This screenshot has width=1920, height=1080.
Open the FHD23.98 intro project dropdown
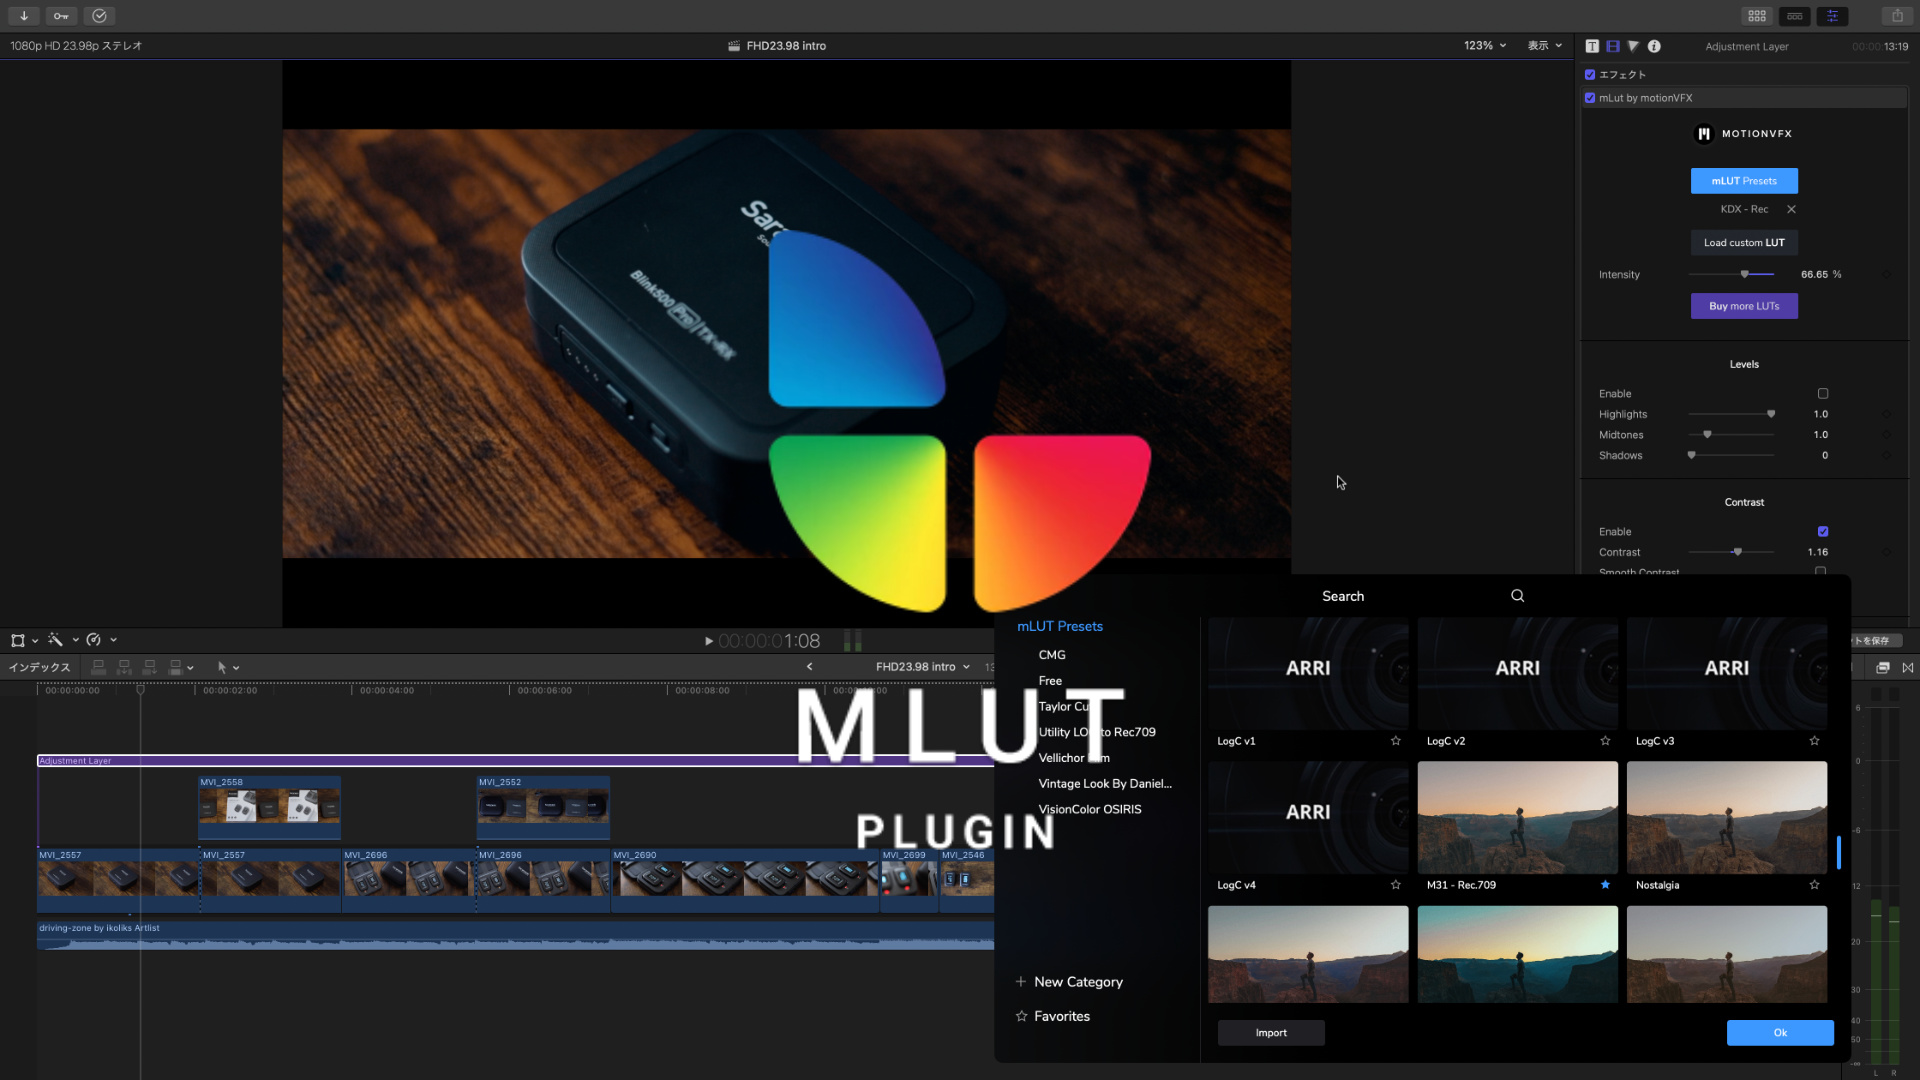pyautogui.click(x=923, y=667)
